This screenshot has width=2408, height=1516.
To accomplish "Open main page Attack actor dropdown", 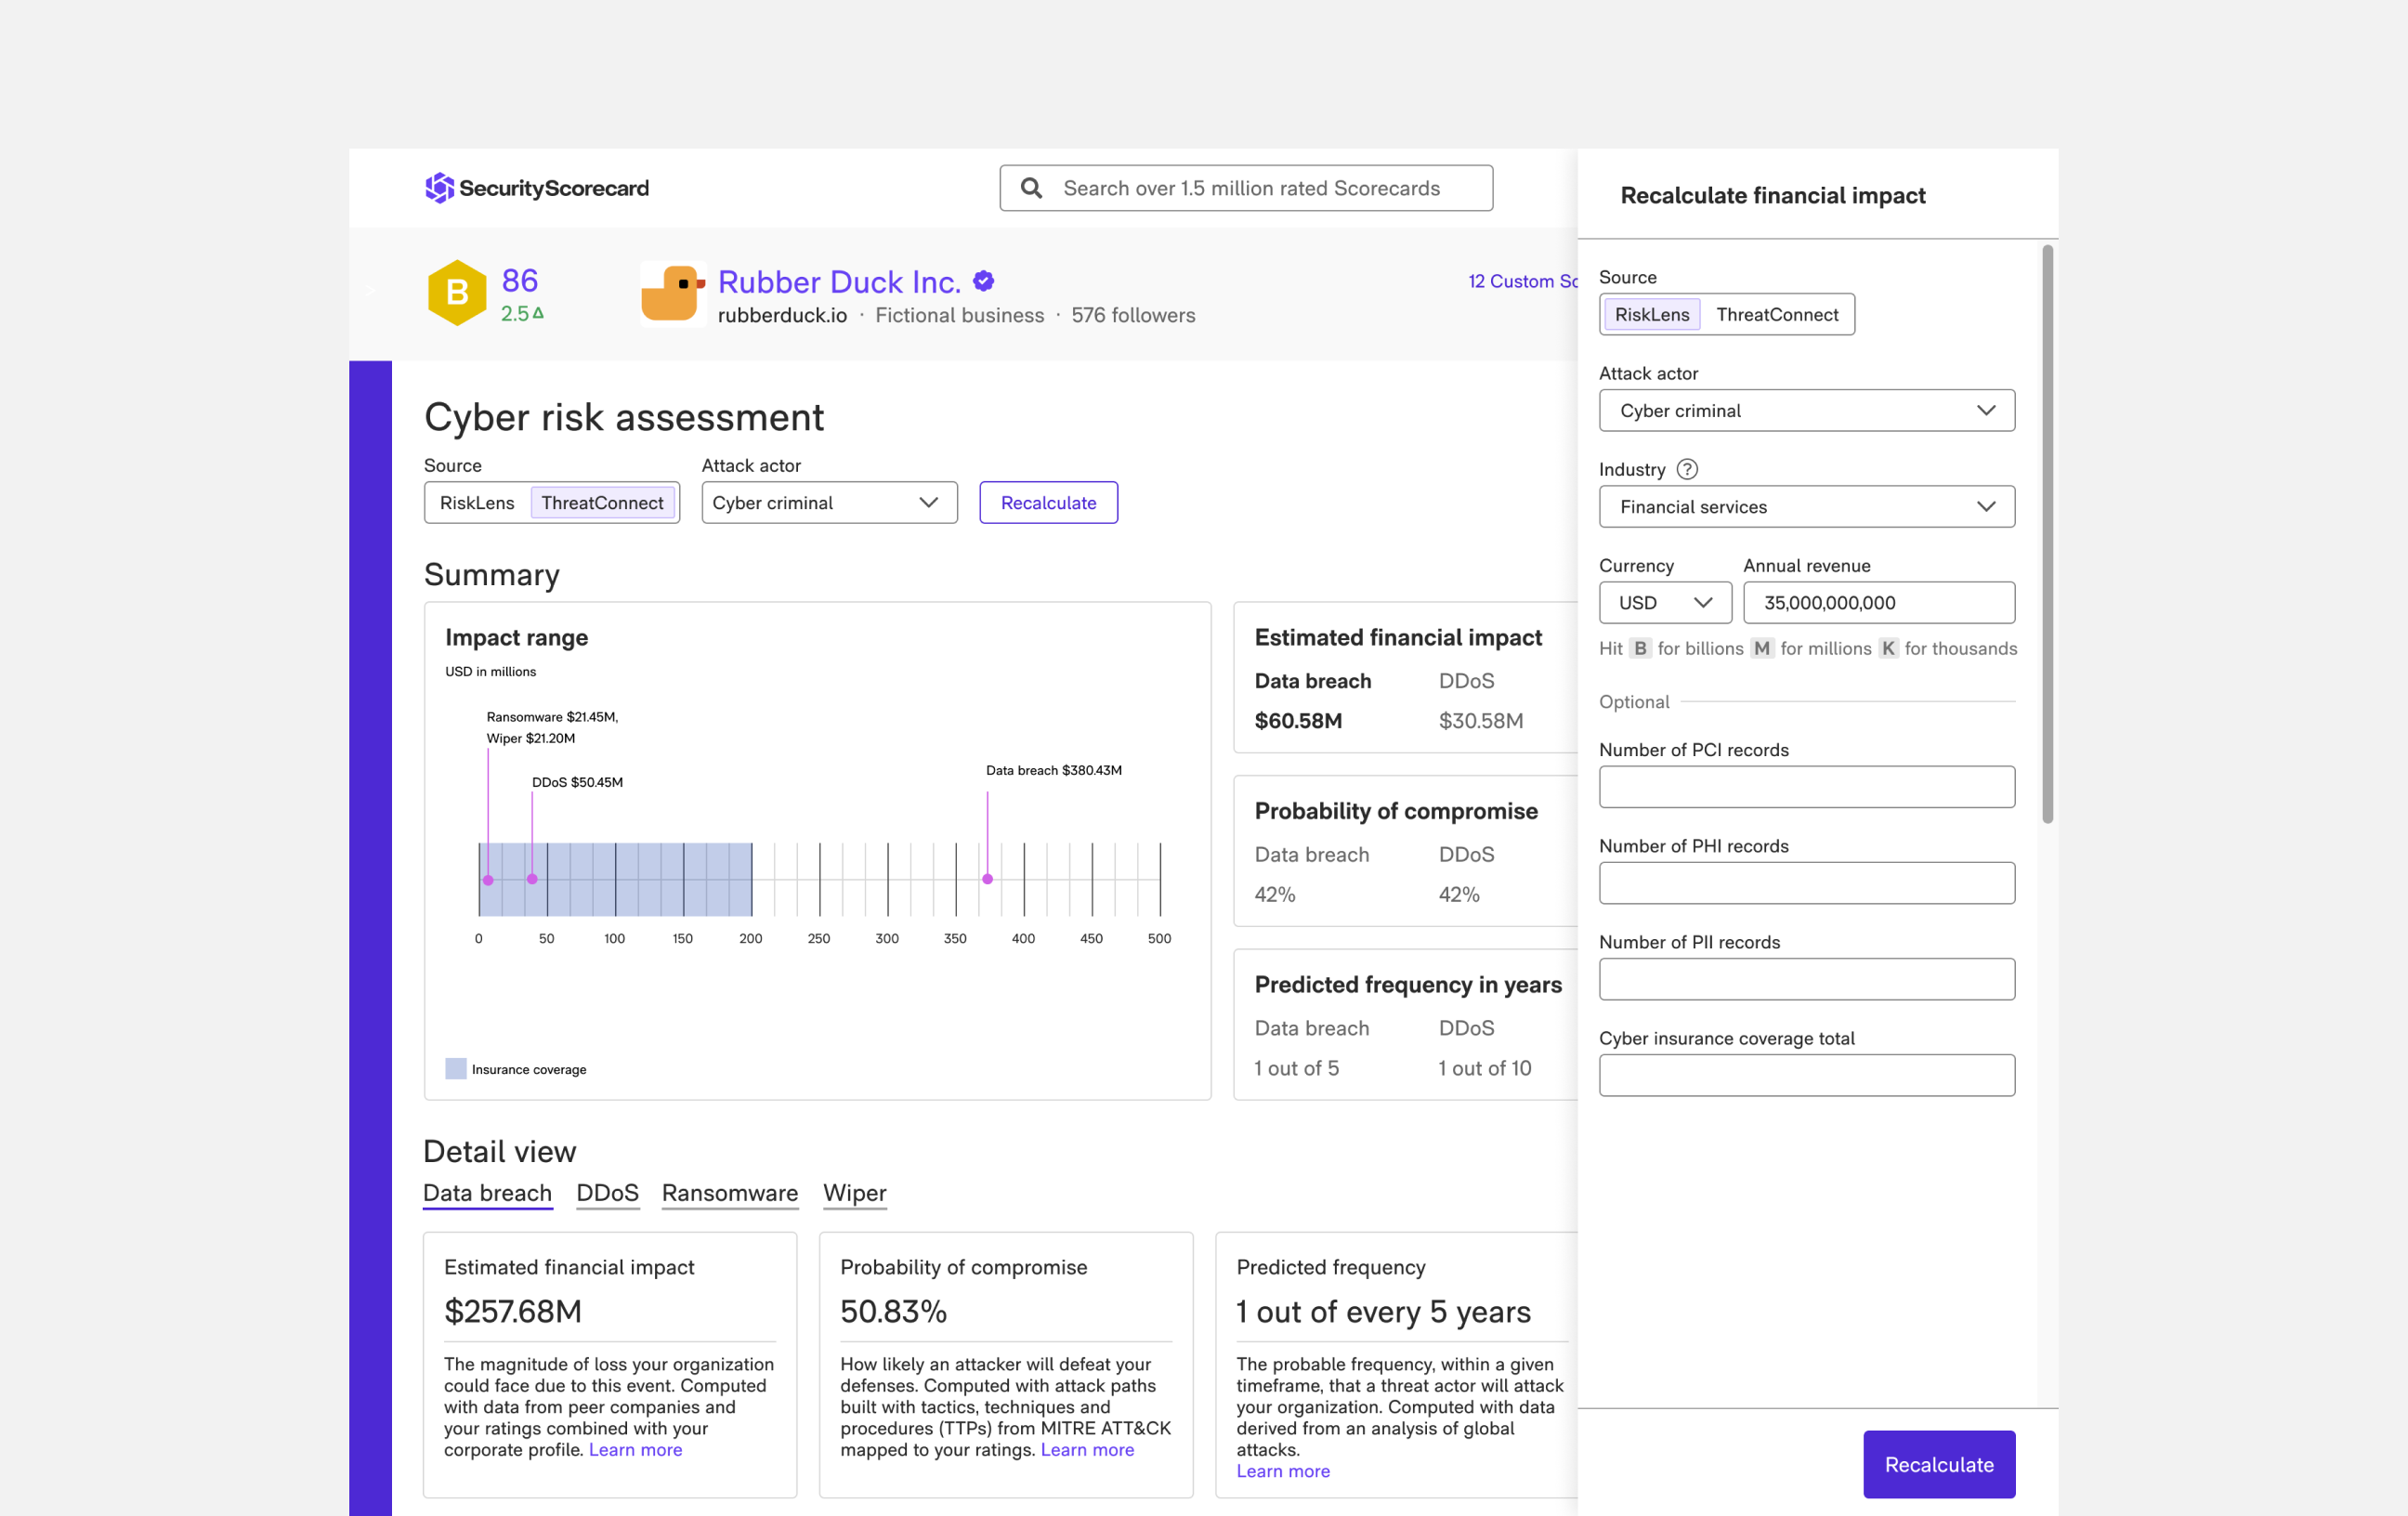I will pos(829,503).
